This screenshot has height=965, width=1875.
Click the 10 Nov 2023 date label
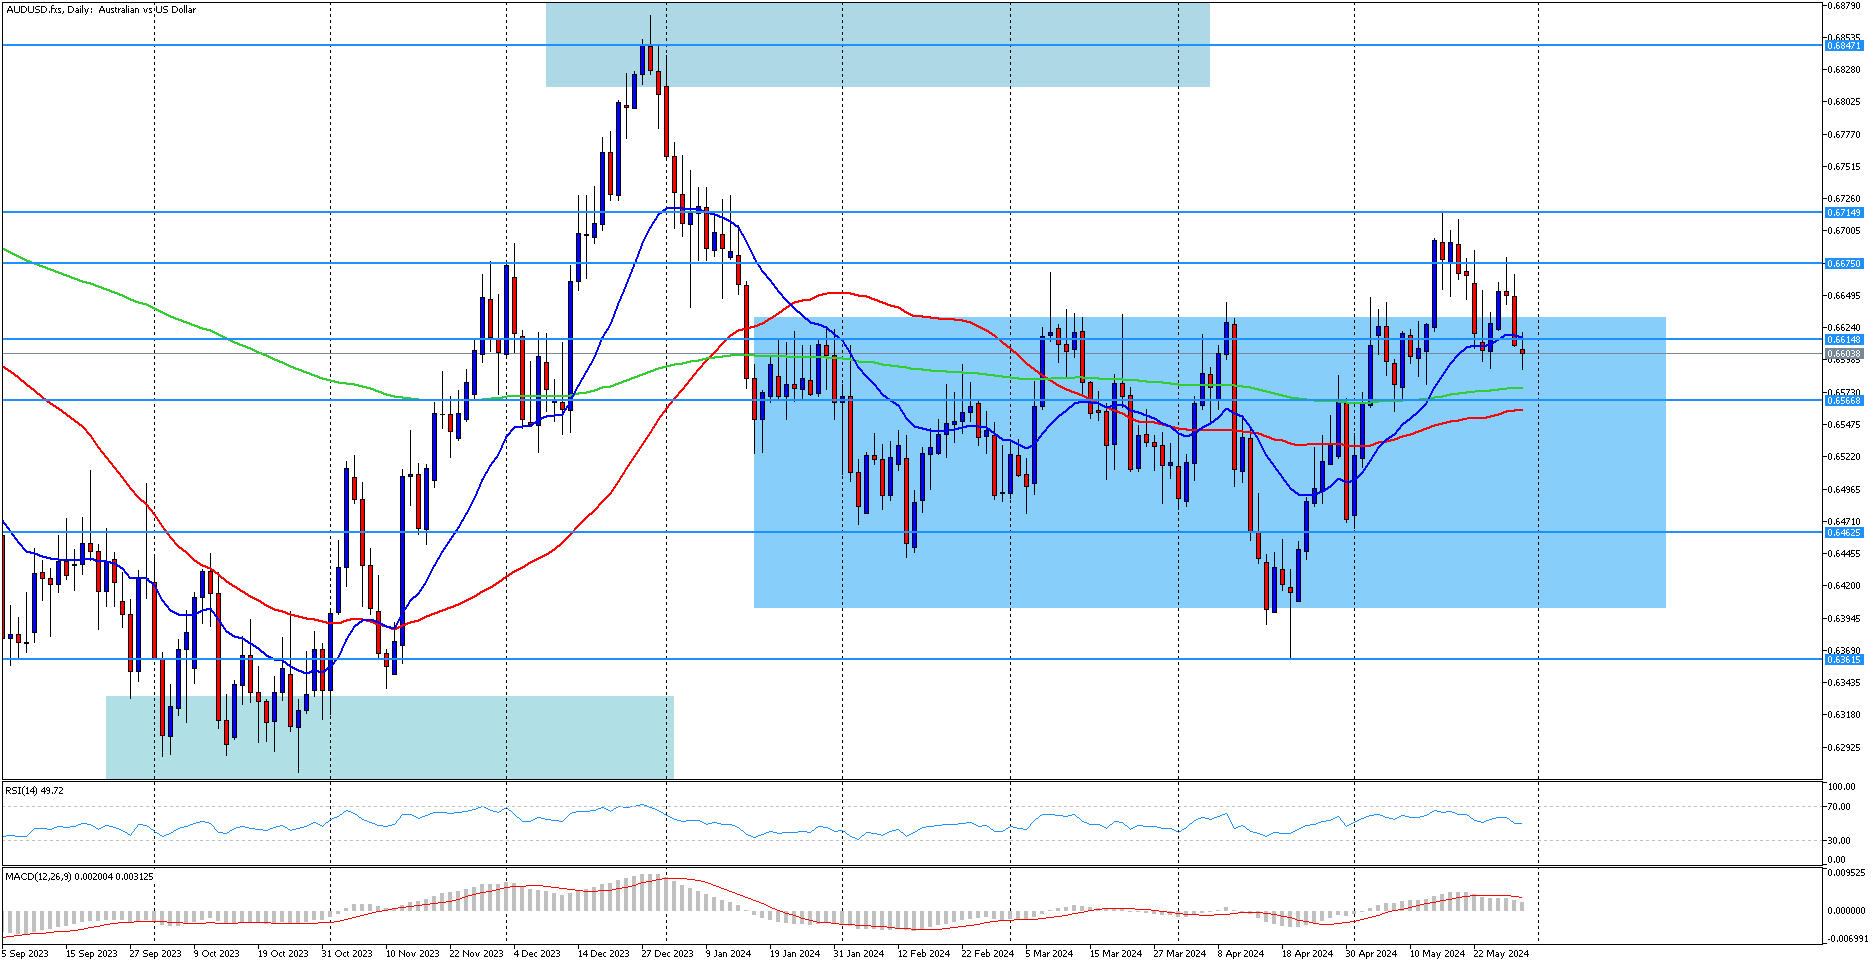[412, 954]
